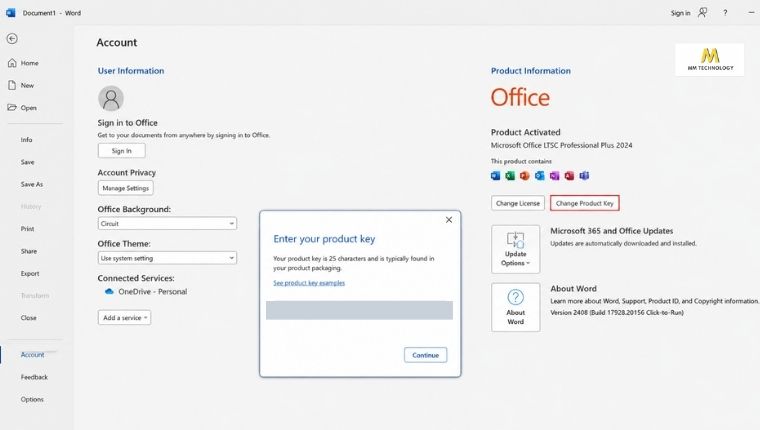Open the Export page
This screenshot has height=430, width=760.
(30, 273)
